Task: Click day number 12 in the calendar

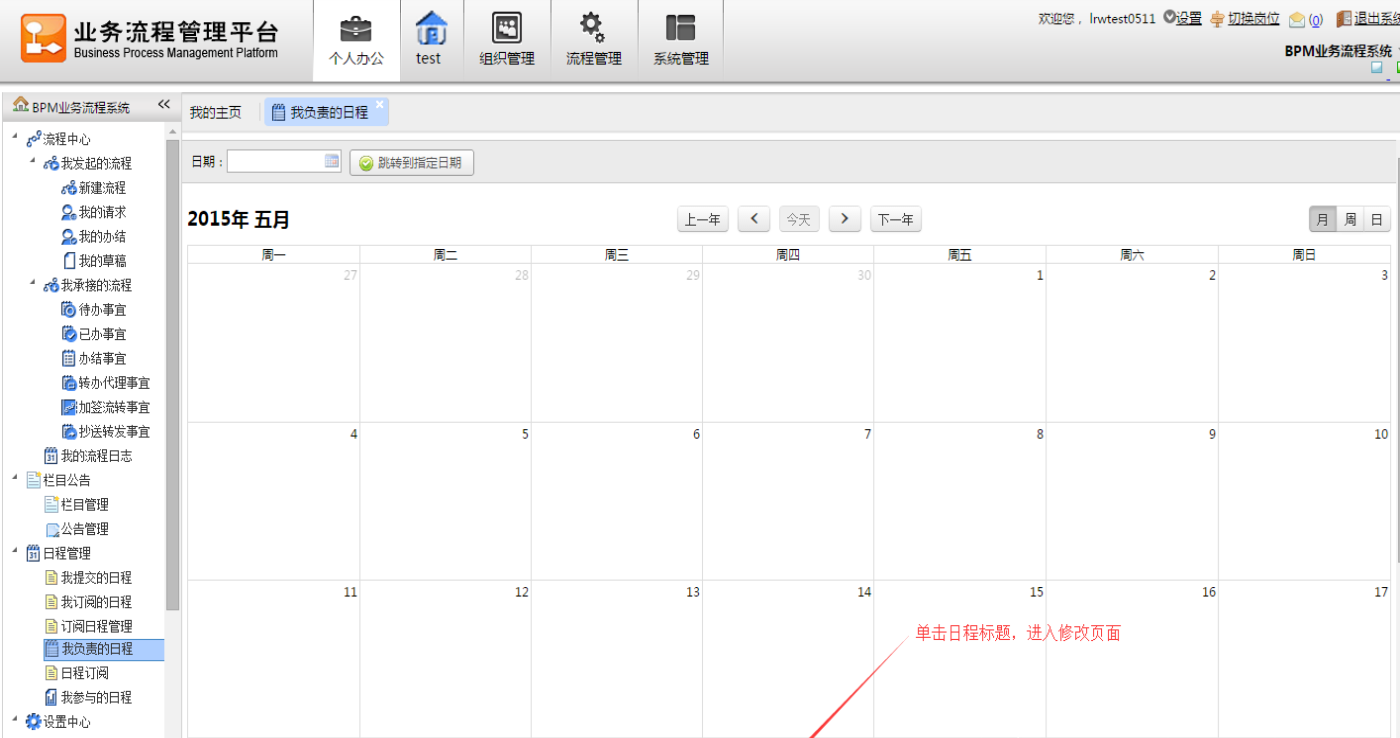Action: 521,592
